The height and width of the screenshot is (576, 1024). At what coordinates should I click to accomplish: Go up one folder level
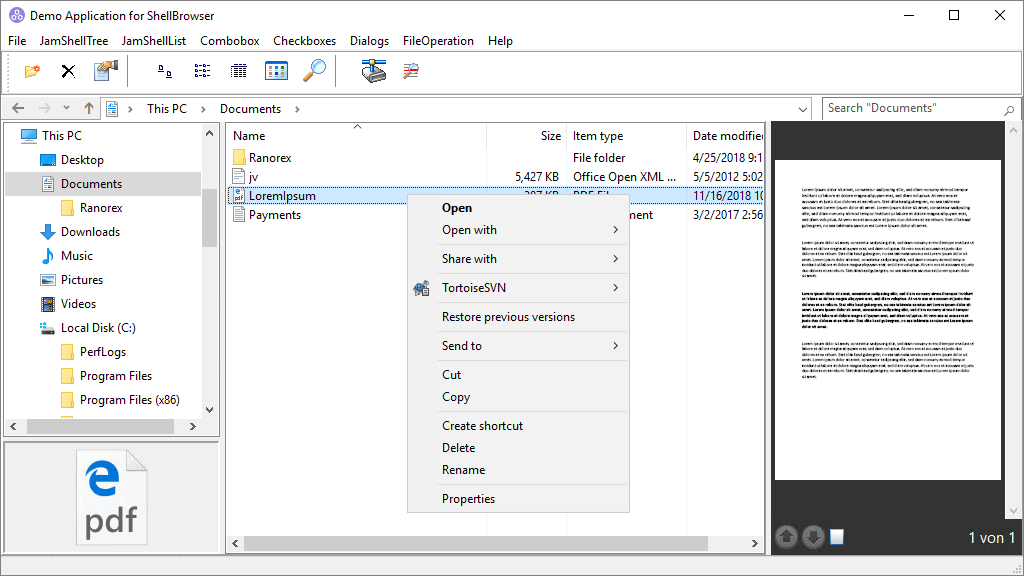89,108
